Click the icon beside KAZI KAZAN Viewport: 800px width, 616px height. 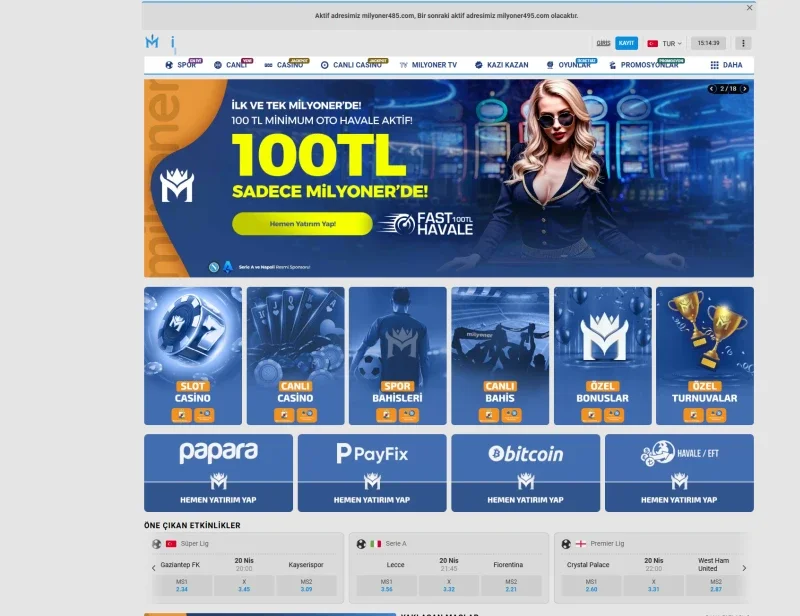pos(479,65)
